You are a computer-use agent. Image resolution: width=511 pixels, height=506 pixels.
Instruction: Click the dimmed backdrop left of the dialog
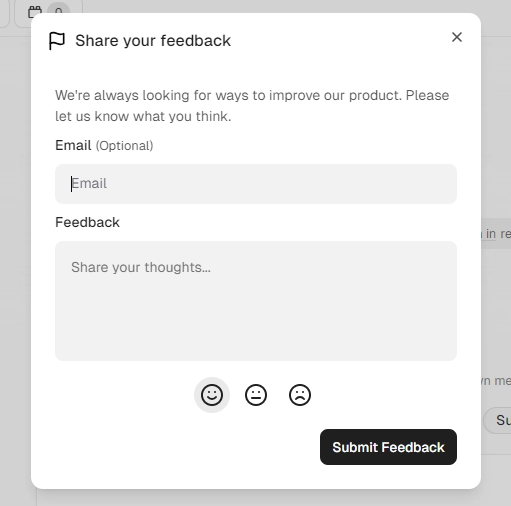15,253
